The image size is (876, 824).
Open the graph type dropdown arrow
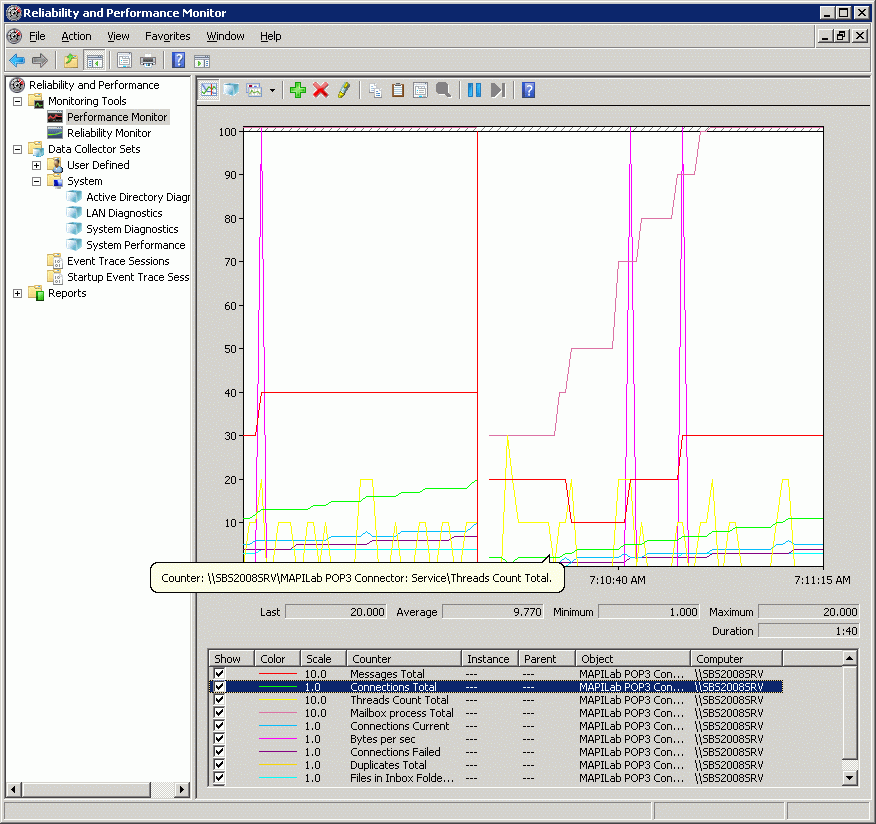click(272, 90)
